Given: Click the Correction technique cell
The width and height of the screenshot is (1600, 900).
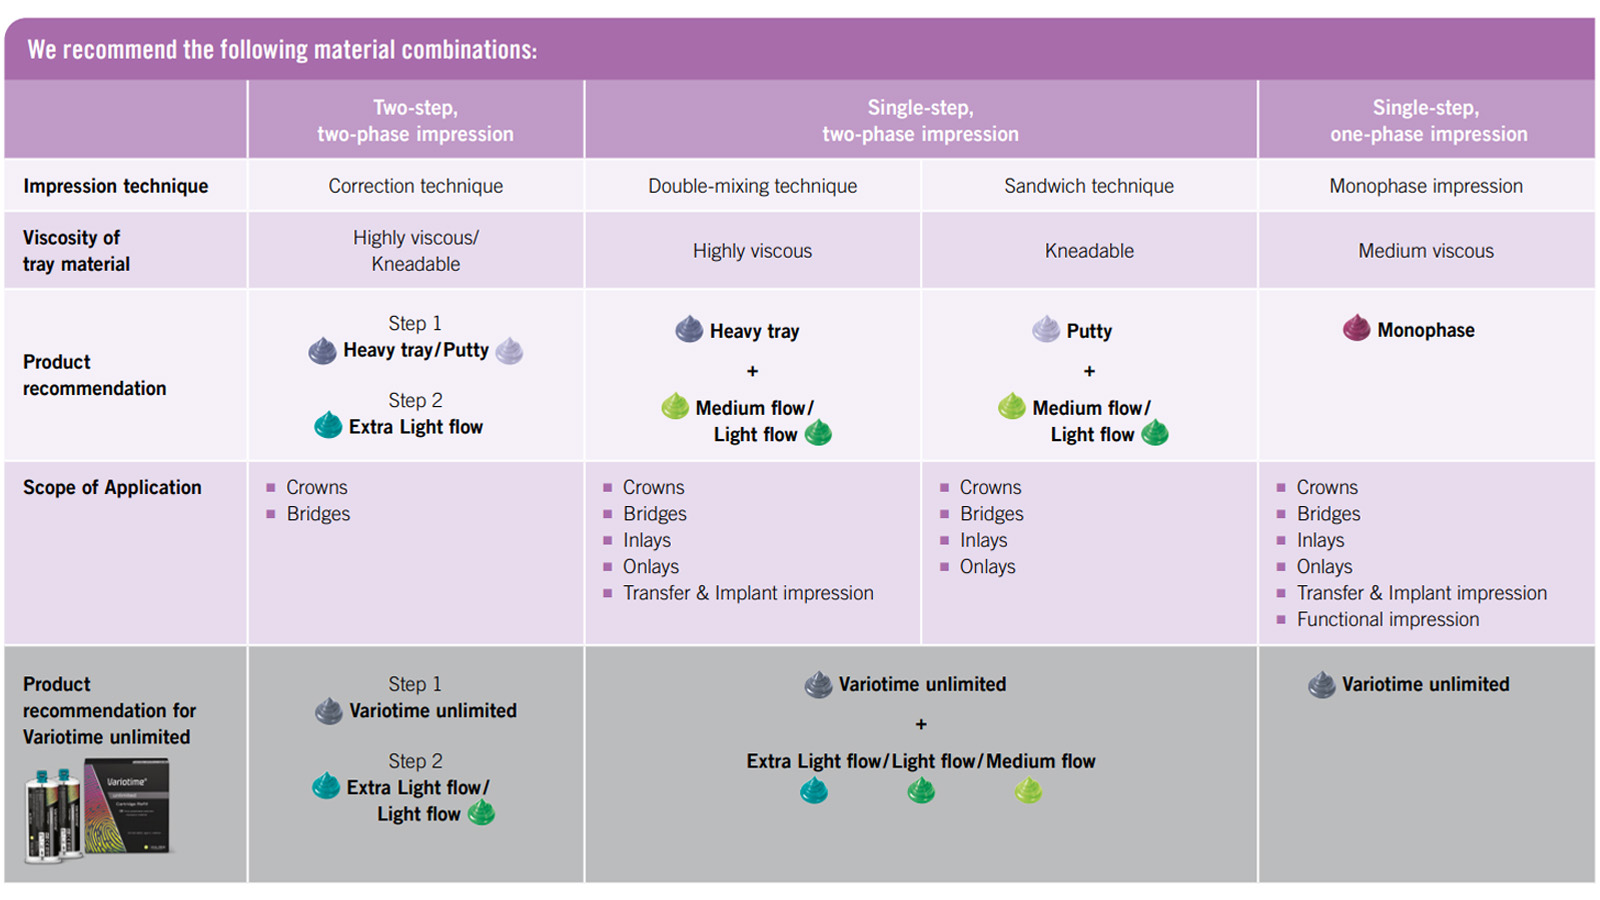Looking at the screenshot, I should point(415,186).
